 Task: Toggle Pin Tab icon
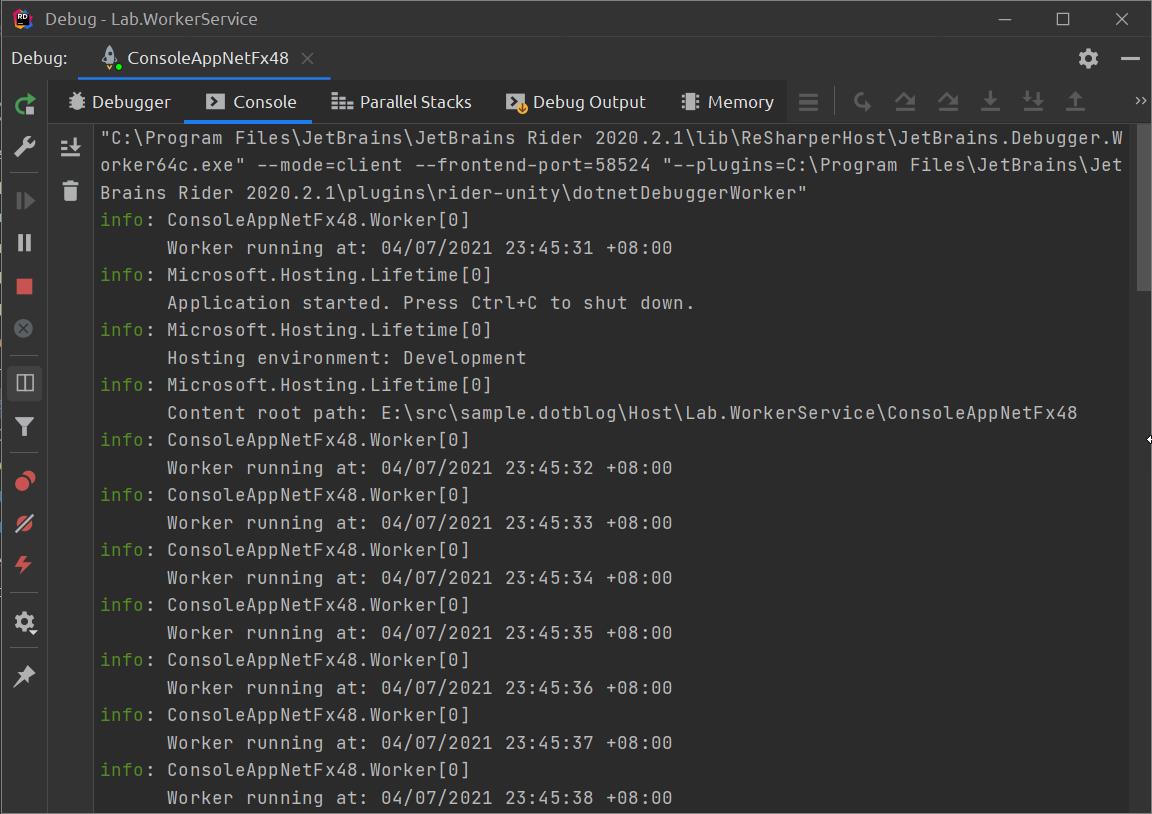click(x=24, y=676)
